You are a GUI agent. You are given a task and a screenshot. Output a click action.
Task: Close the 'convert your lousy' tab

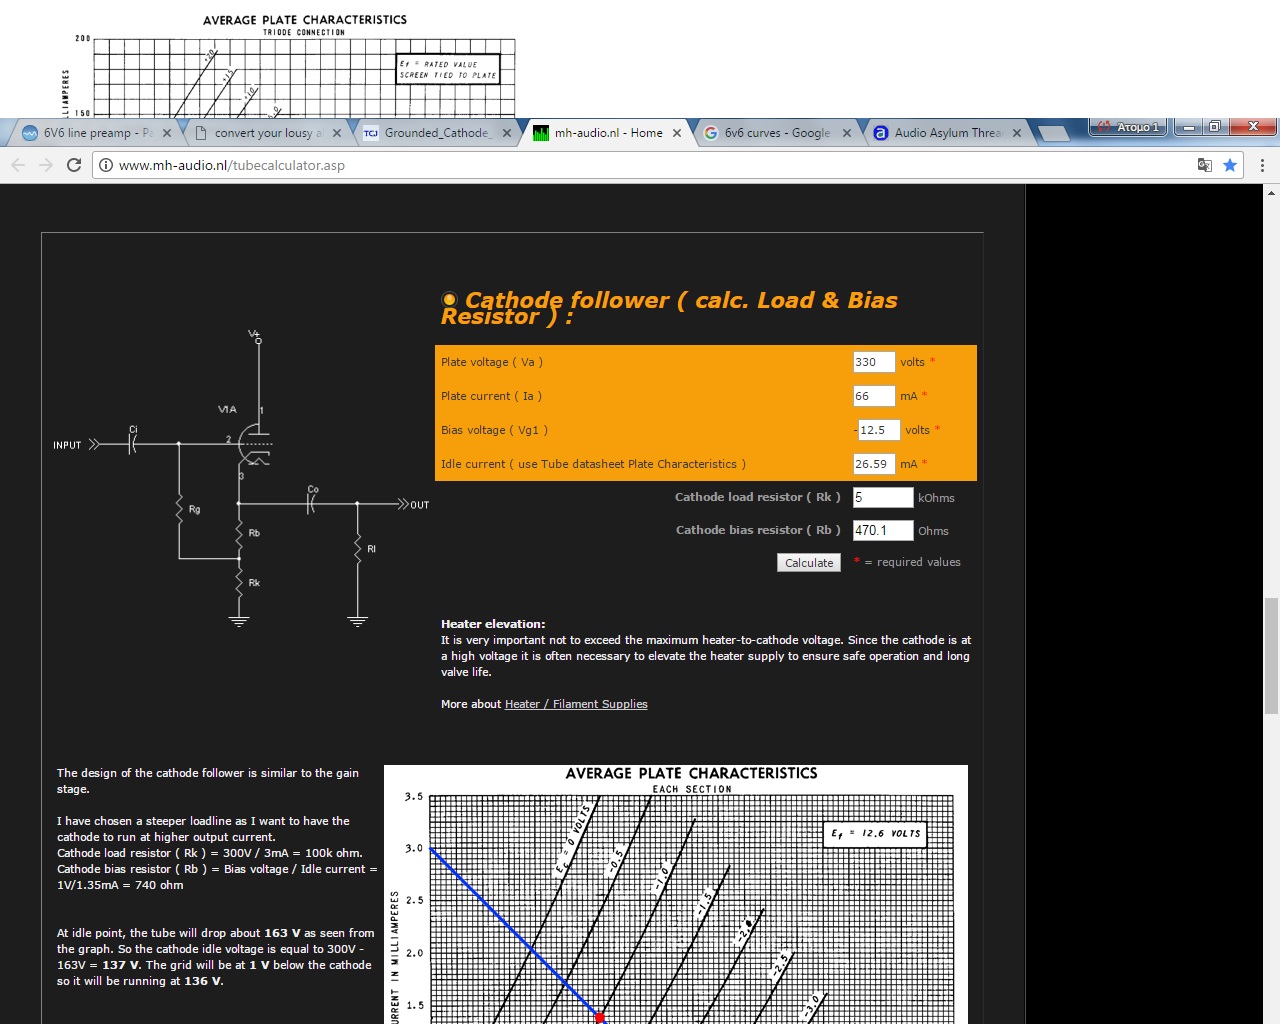337,133
